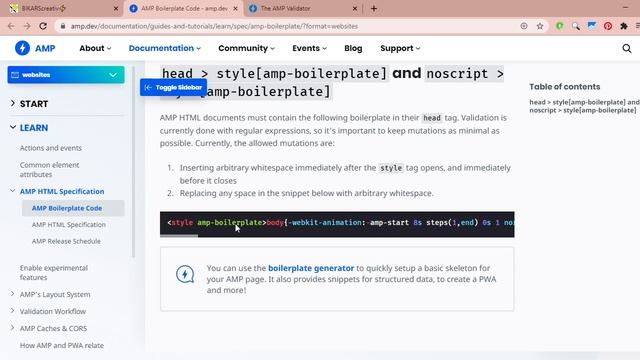Click the table of contents heading link

tap(584, 106)
